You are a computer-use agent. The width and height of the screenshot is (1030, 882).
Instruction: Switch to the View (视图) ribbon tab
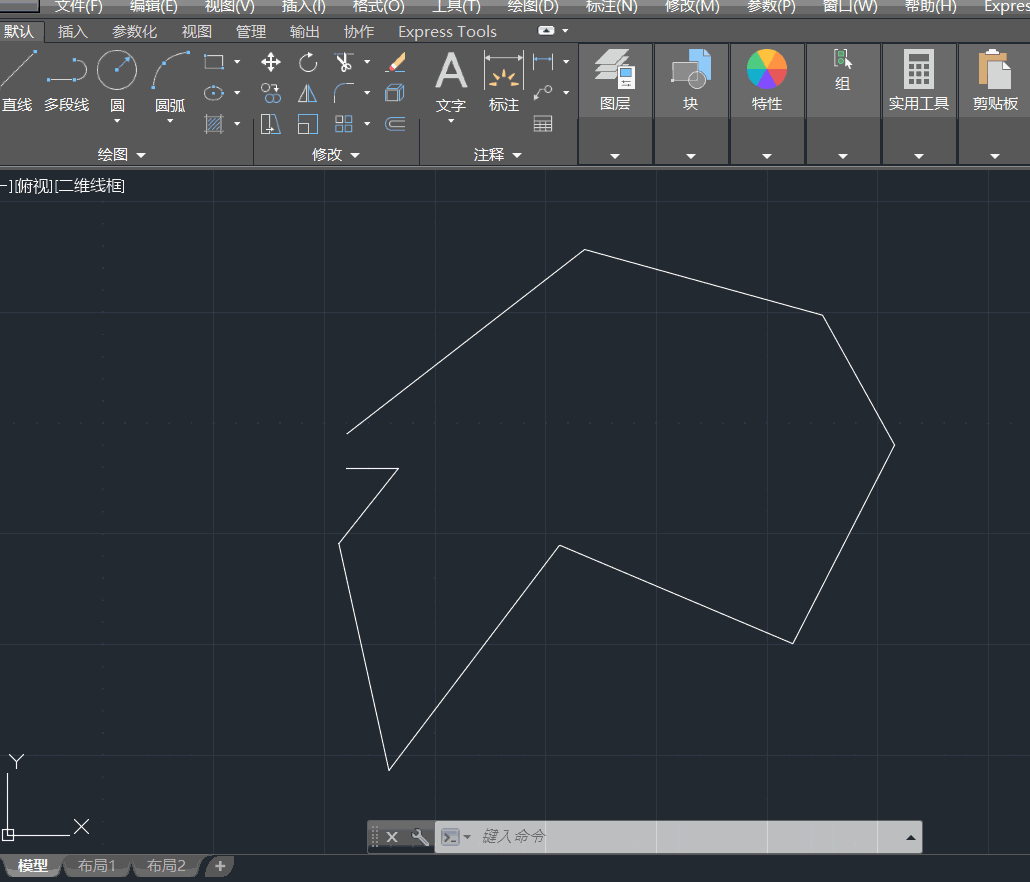tap(196, 32)
